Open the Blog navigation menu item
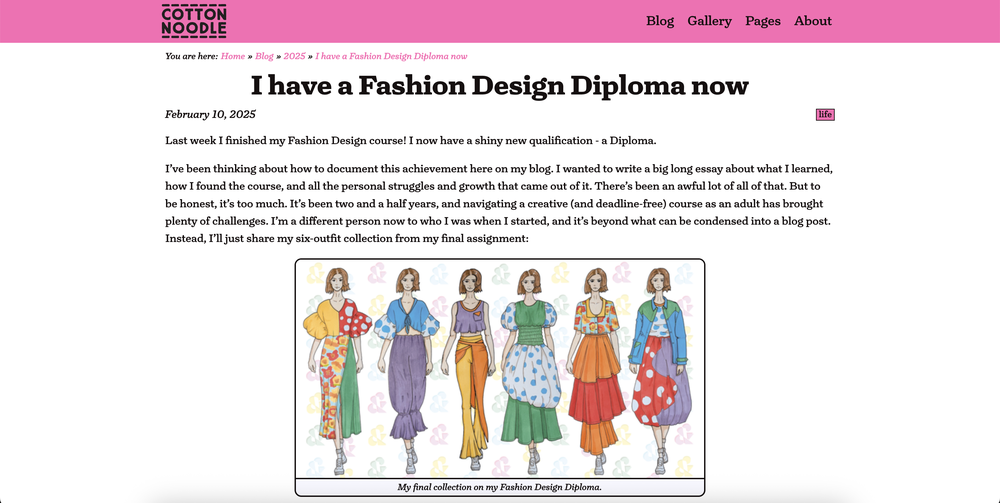 coord(660,21)
